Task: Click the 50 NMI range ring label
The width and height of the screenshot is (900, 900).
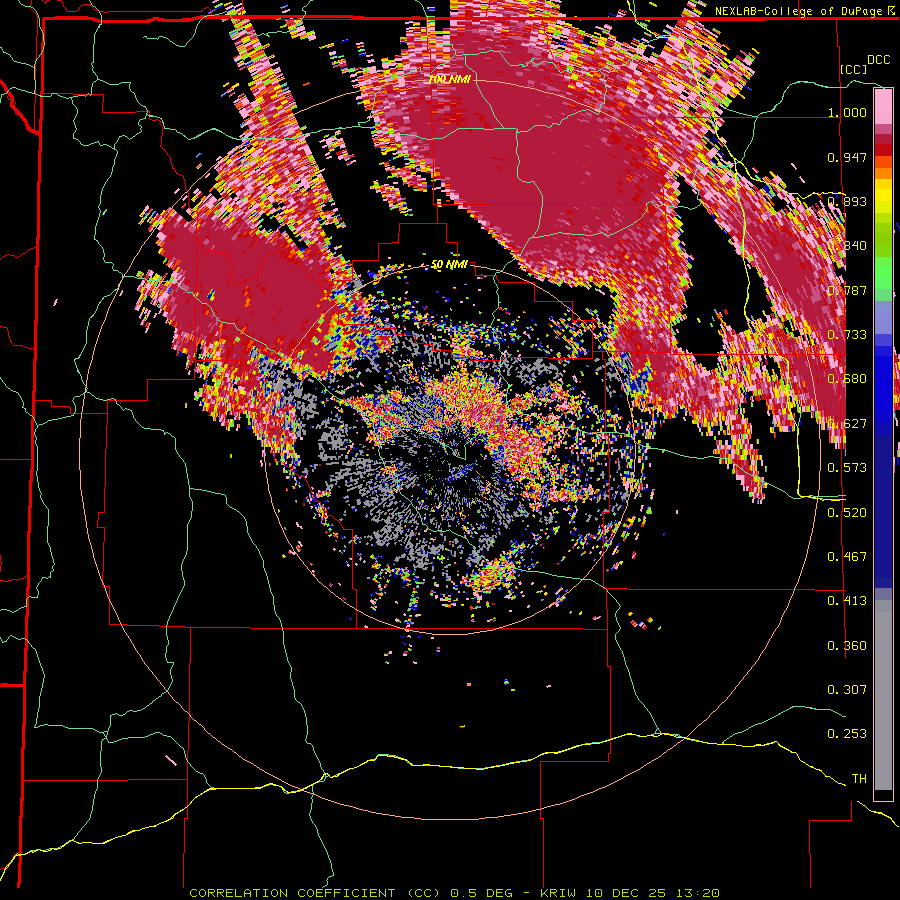Action: coord(449,265)
